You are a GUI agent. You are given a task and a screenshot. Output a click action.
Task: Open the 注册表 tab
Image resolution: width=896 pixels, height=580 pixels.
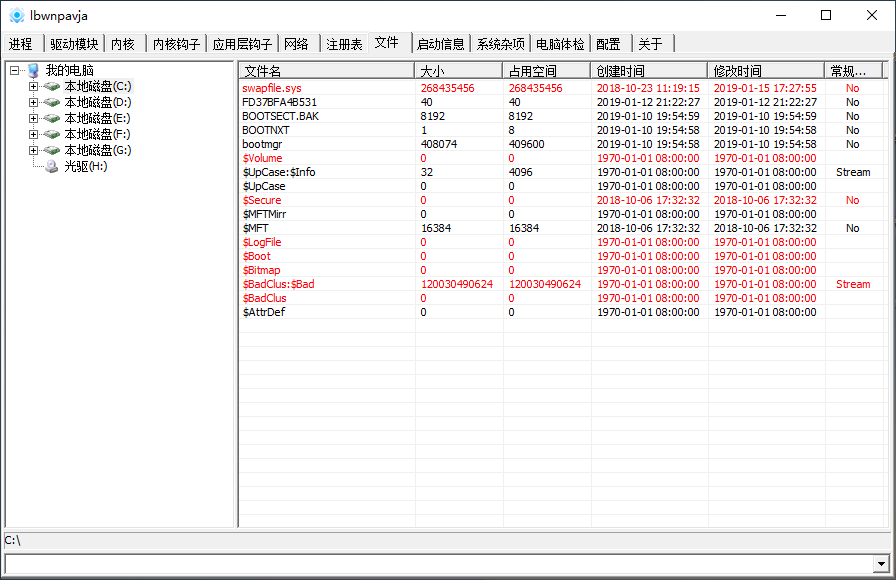coord(344,44)
